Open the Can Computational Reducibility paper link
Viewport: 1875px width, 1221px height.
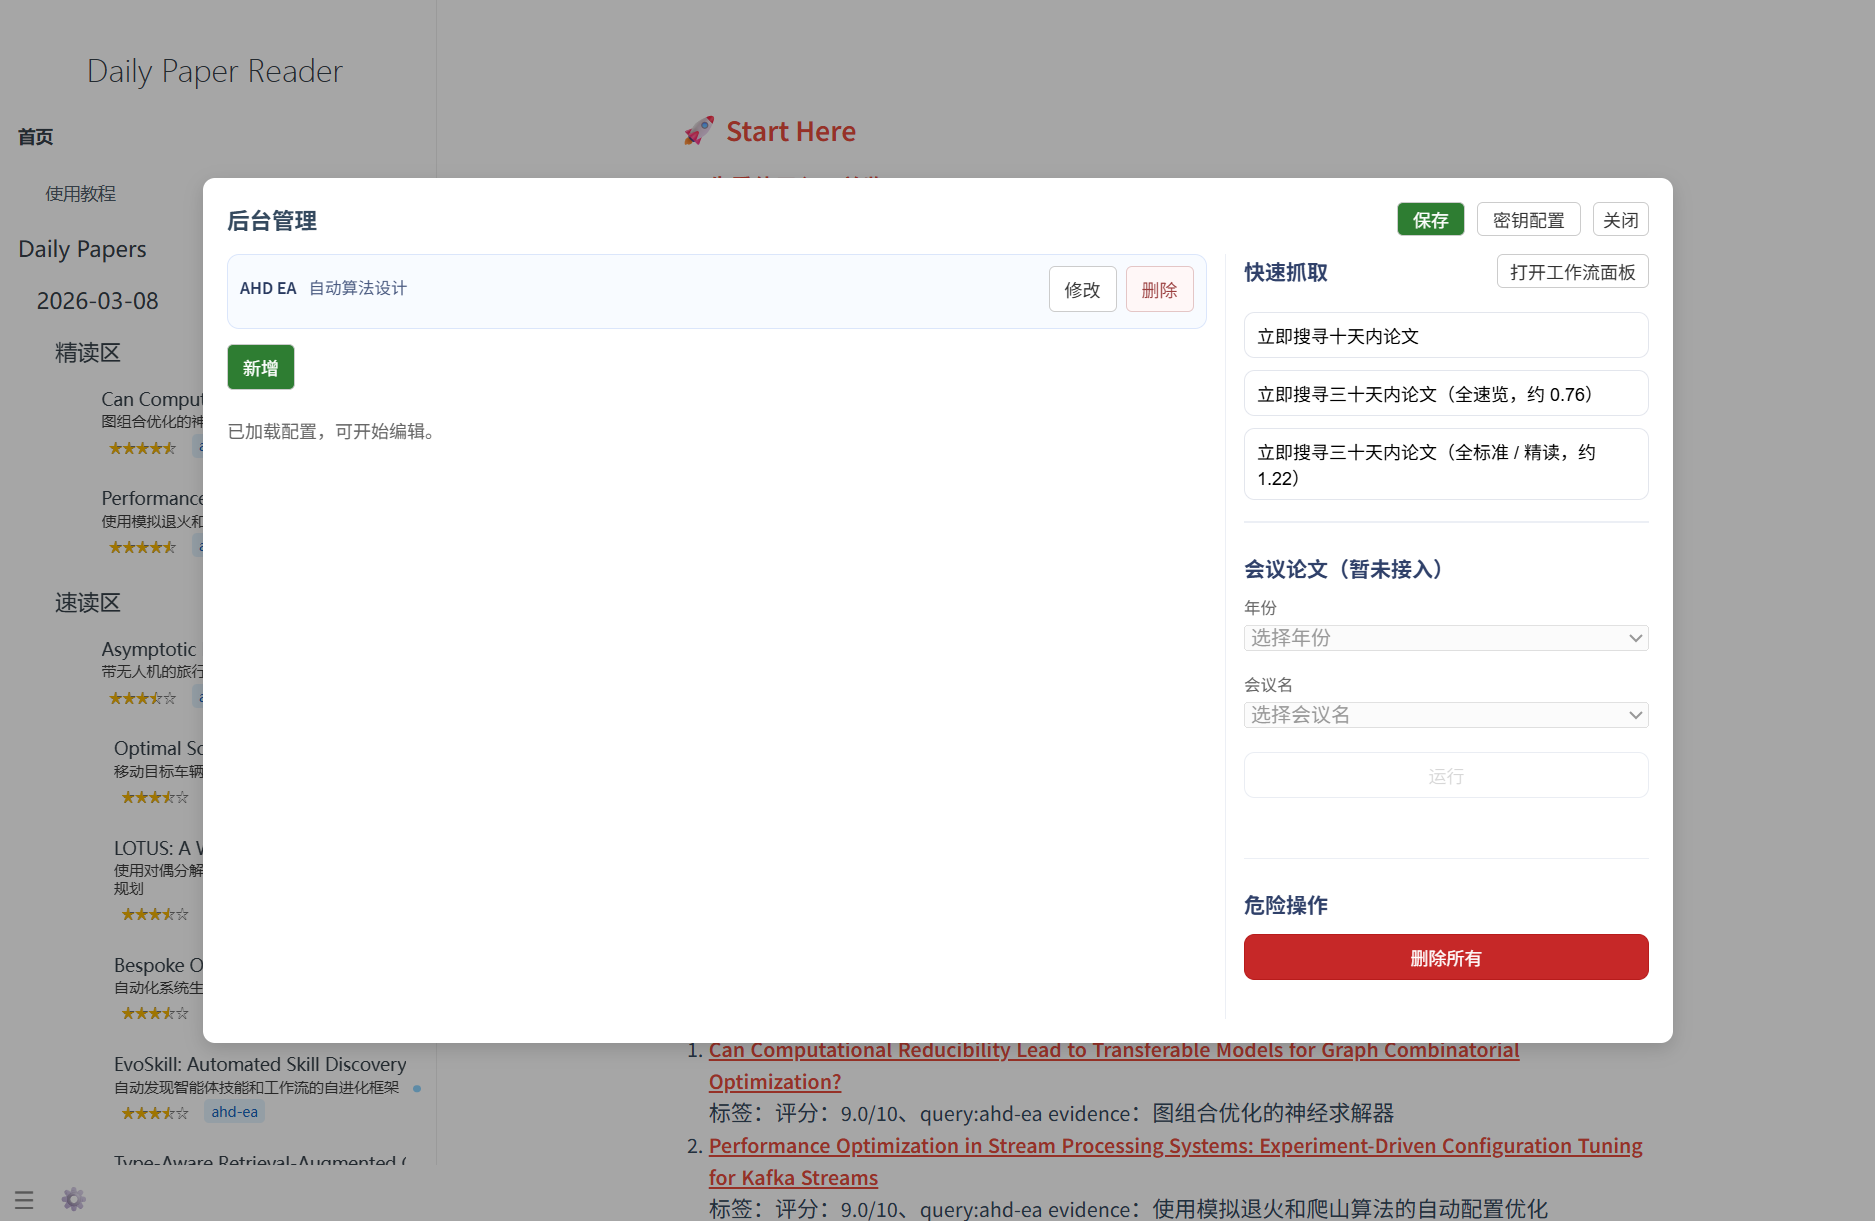click(x=1114, y=1066)
